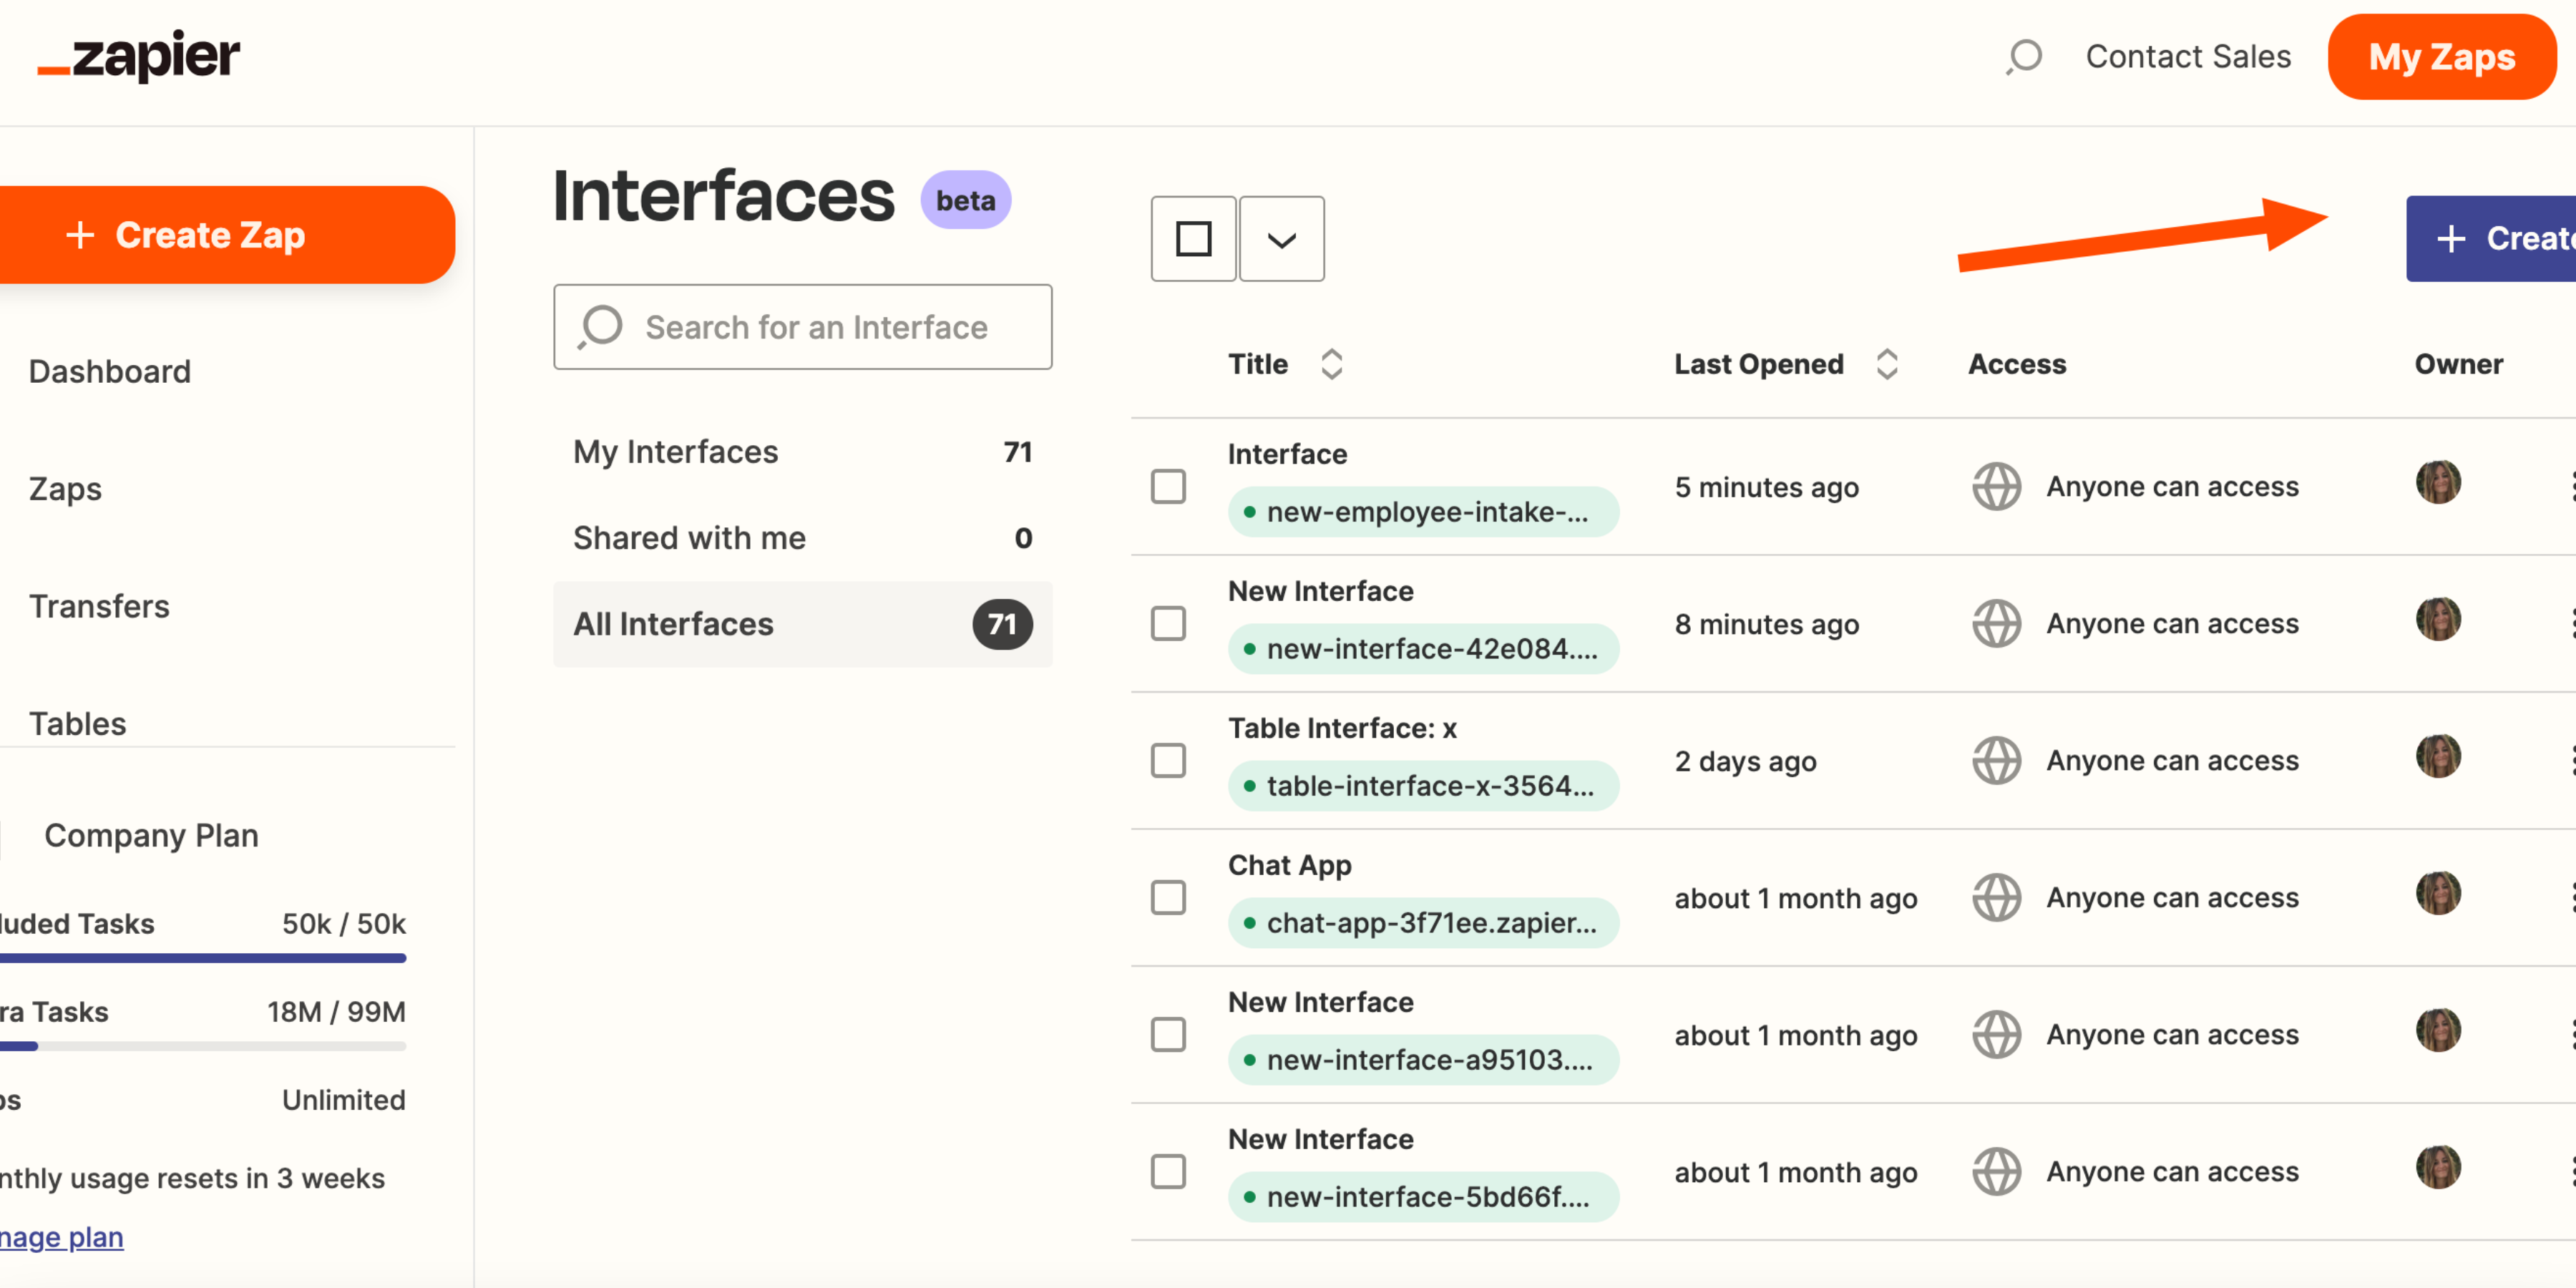Sort the table by Title column arrows

coord(1331,364)
